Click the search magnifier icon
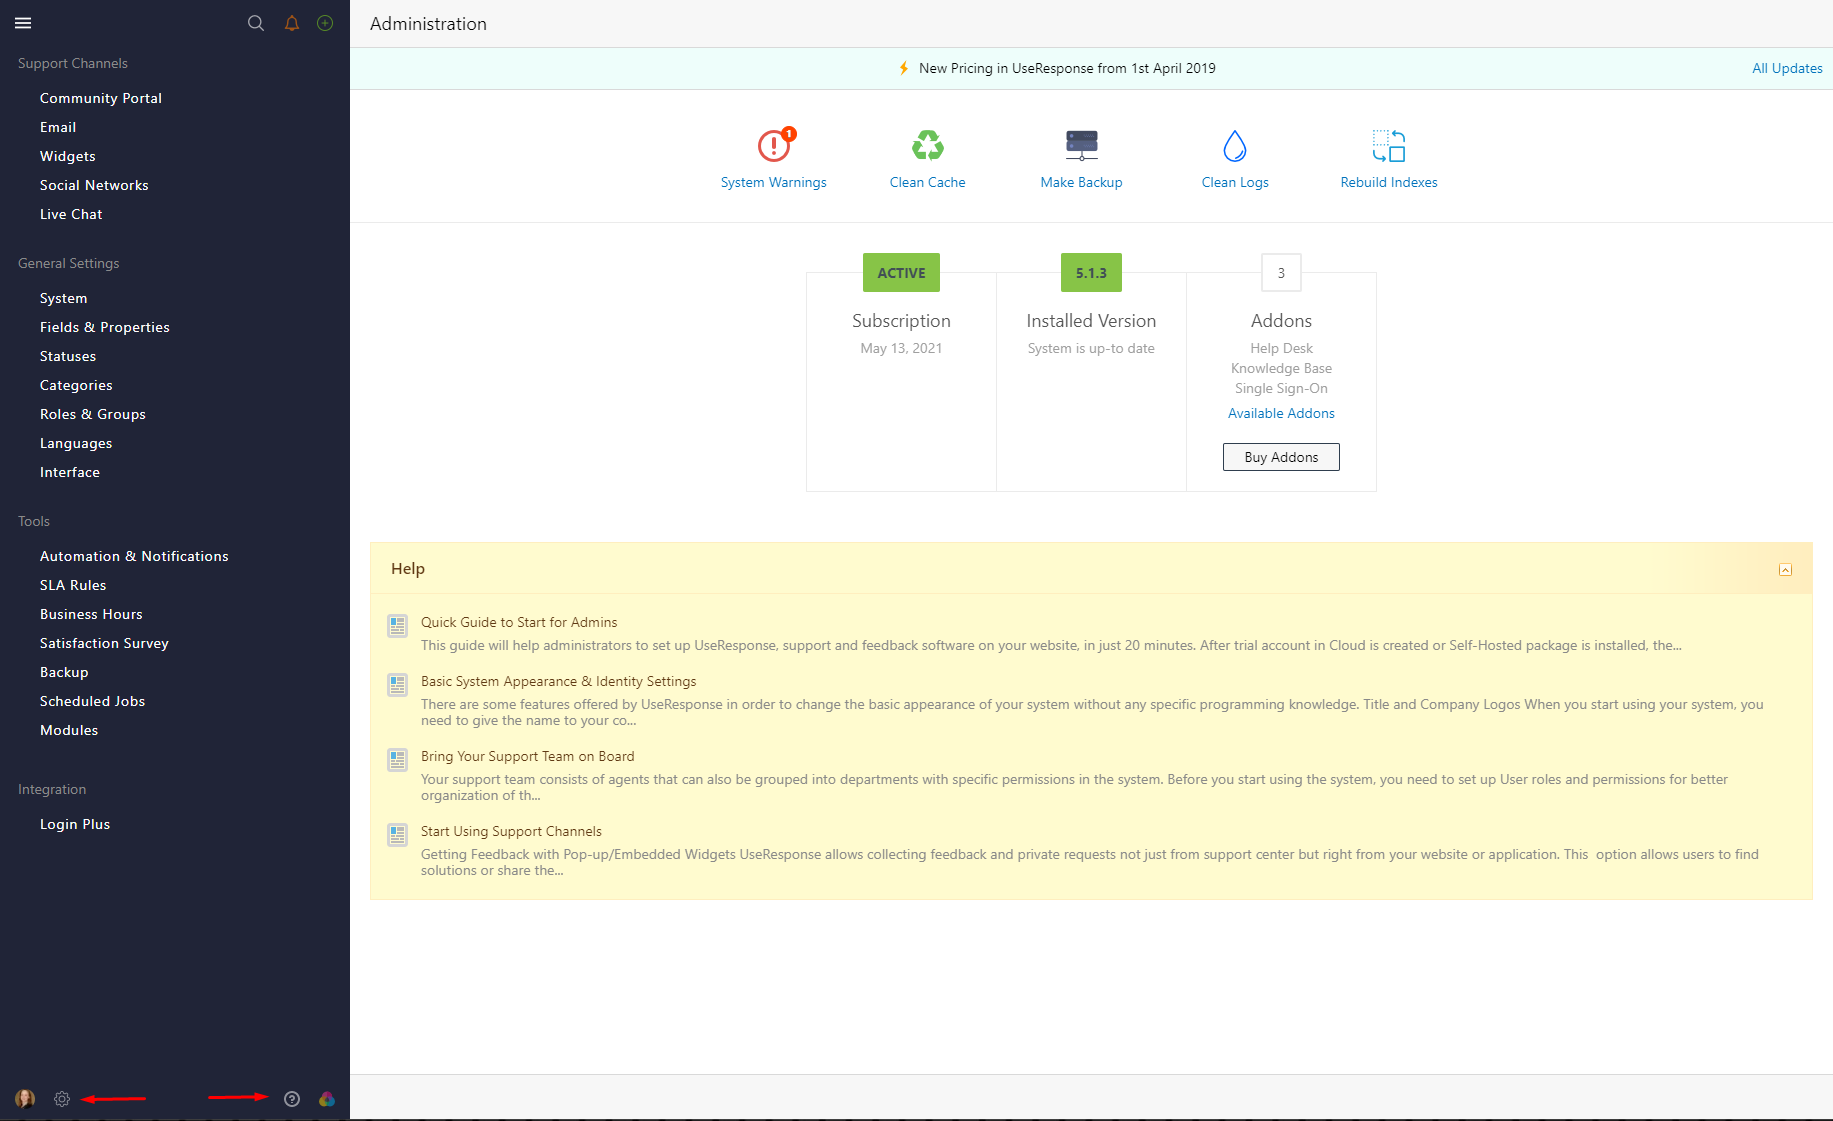 pos(256,23)
